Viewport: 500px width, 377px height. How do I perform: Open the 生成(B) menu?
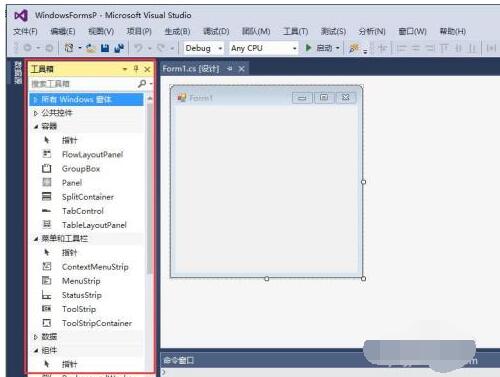click(x=177, y=31)
